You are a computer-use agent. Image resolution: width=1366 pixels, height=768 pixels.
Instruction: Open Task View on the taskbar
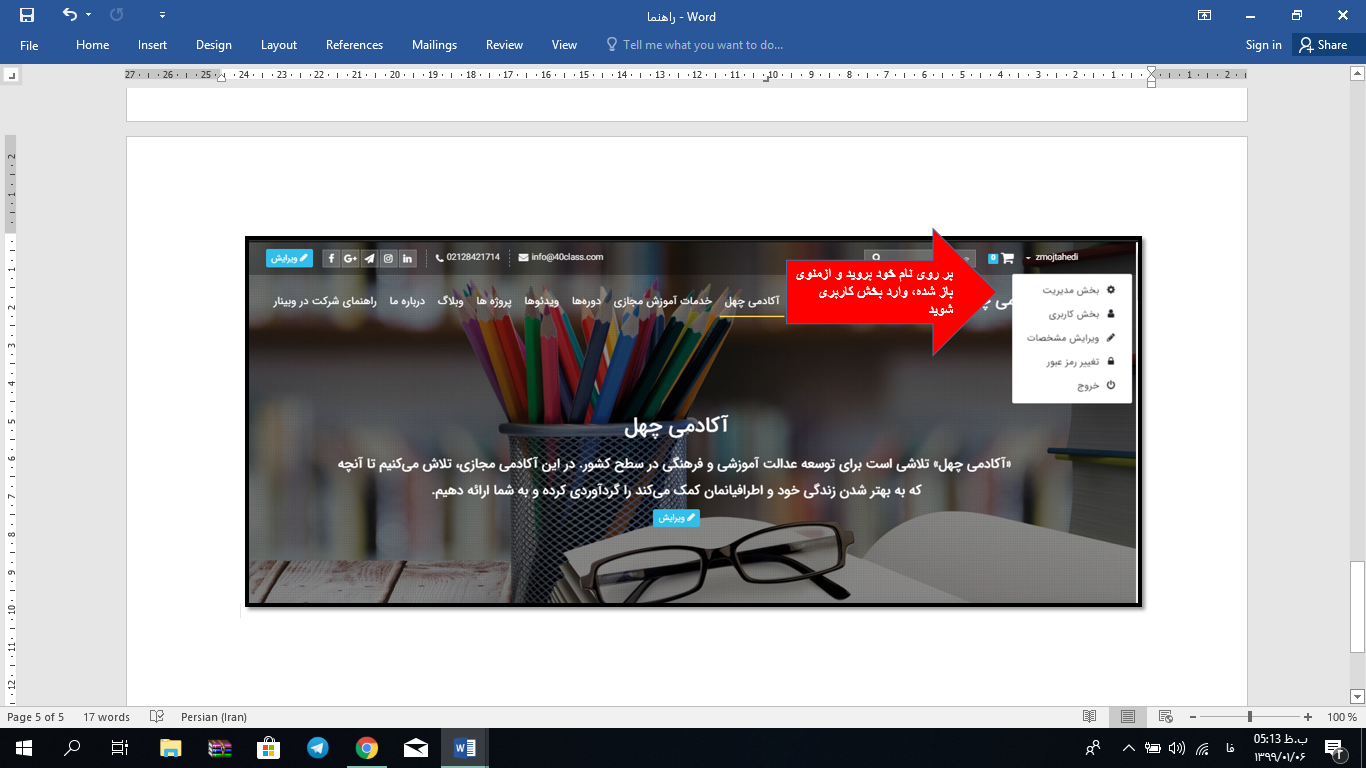click(x=120, y=748)
